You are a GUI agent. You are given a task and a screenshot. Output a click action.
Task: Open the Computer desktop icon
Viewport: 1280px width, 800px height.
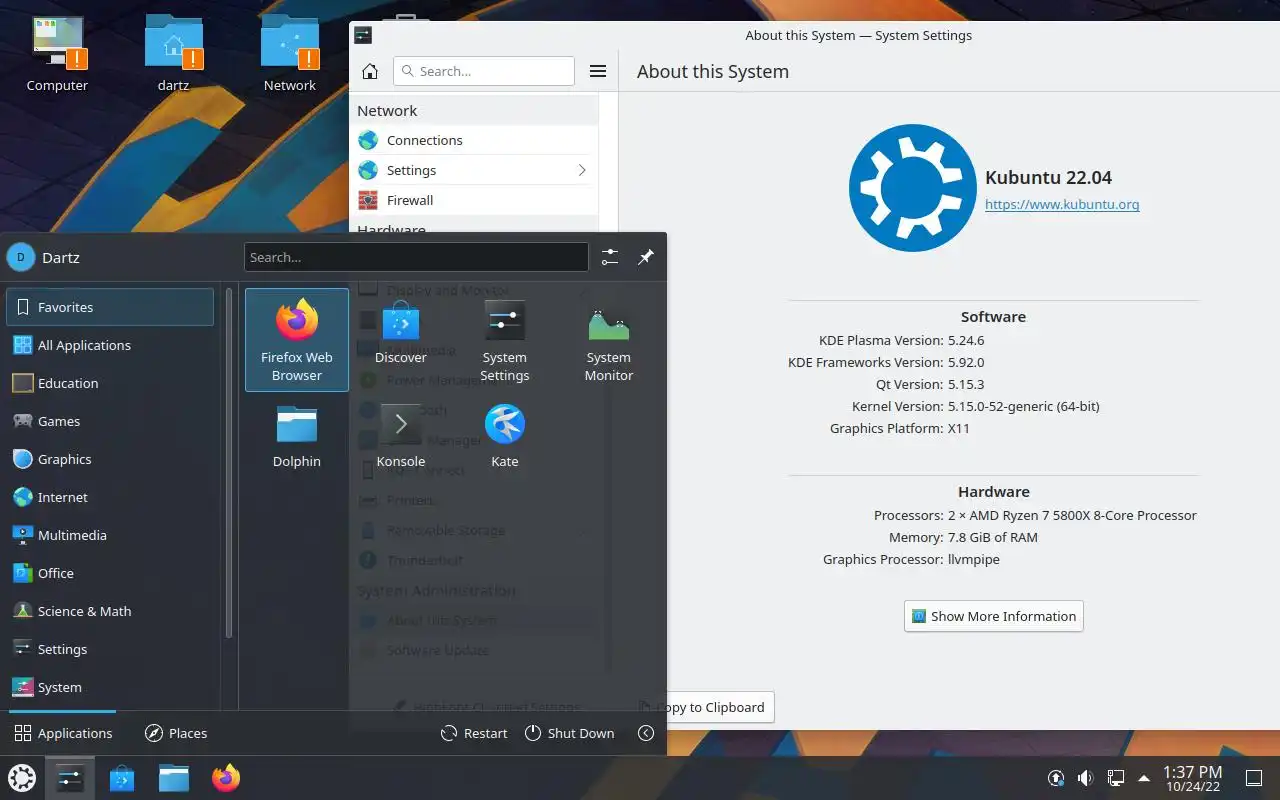point(58,55)
